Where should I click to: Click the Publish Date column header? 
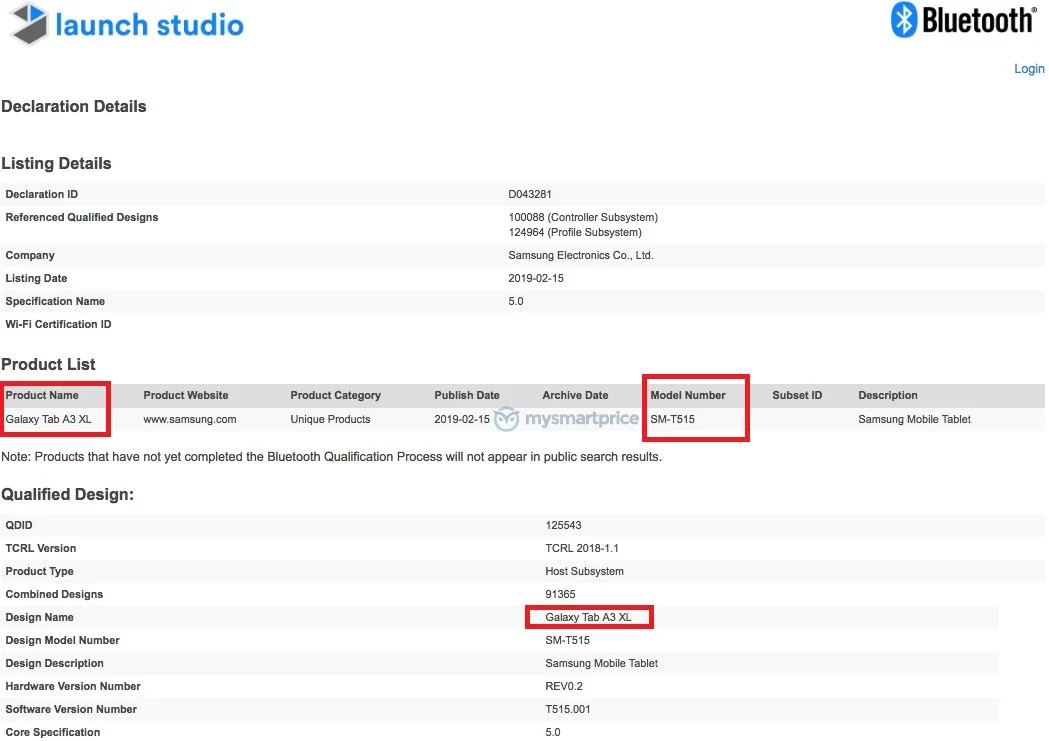[467, 395]
